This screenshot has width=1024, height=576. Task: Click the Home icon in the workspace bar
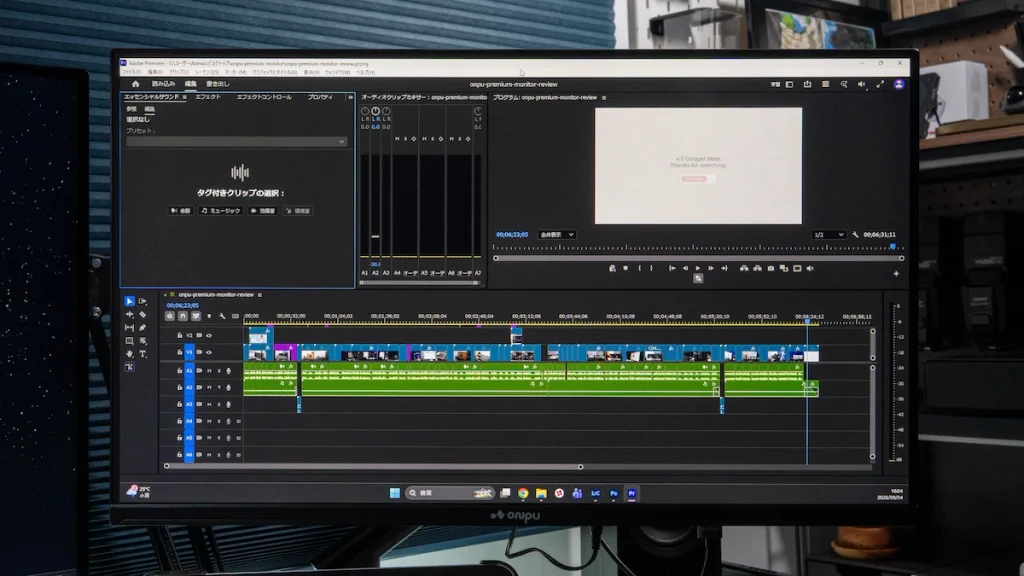[135, 84]
